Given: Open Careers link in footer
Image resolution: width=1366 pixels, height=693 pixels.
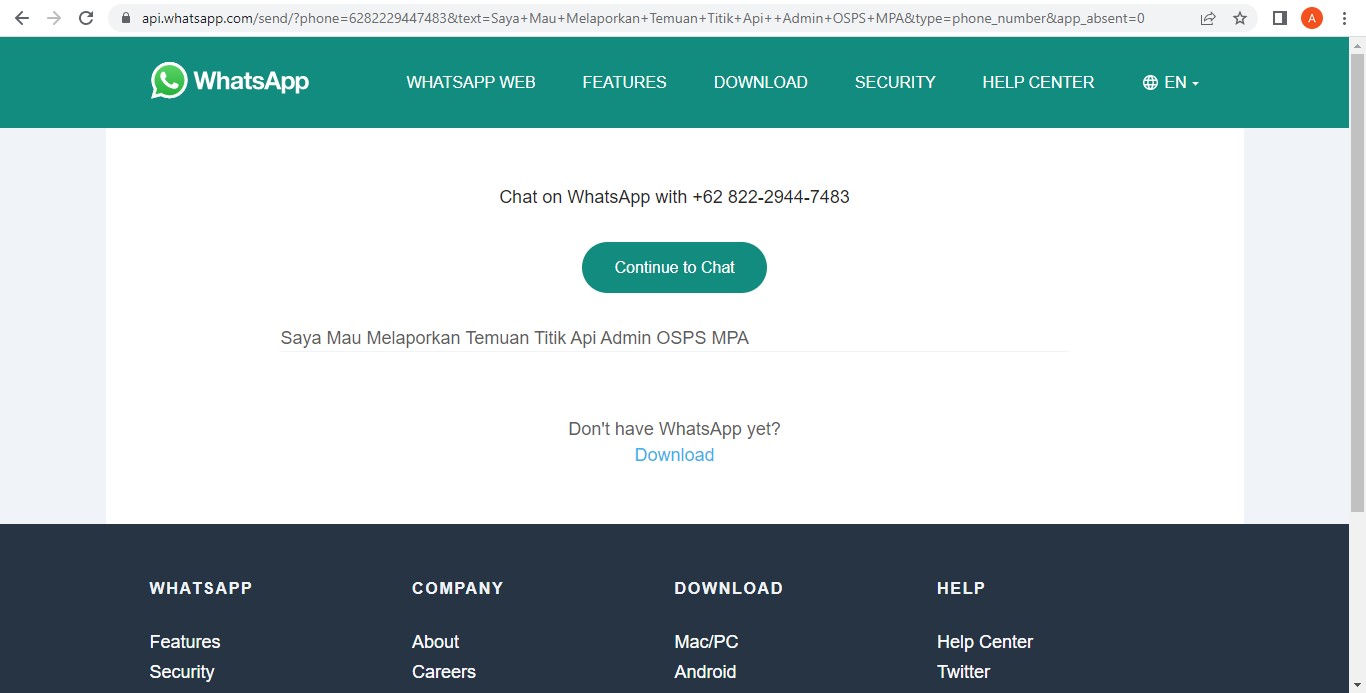Looking at the screenshot, I should (443, 672).
